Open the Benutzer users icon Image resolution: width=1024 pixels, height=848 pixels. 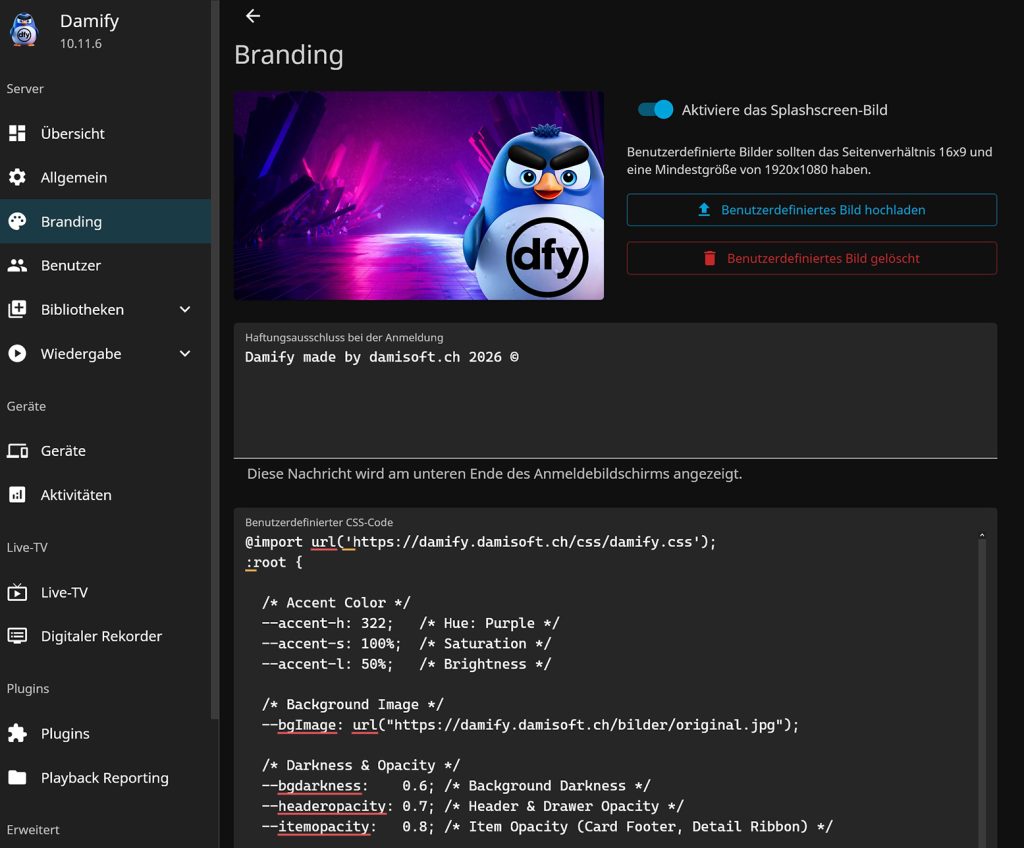tap(17, 265)
